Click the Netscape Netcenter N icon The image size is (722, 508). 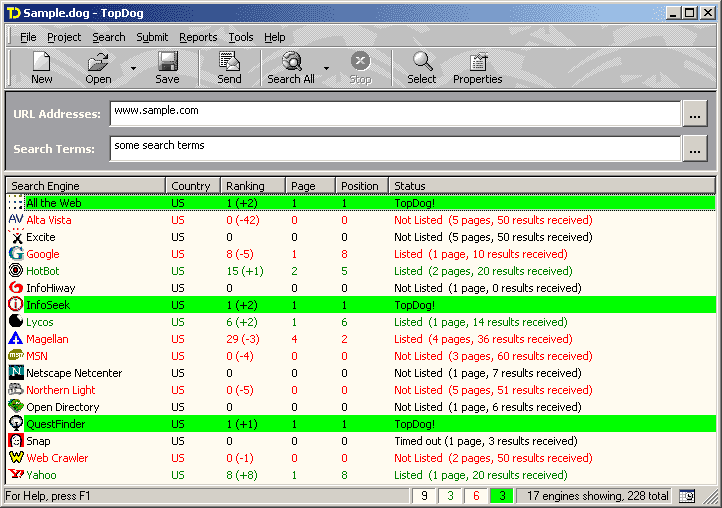click(16, 372)
